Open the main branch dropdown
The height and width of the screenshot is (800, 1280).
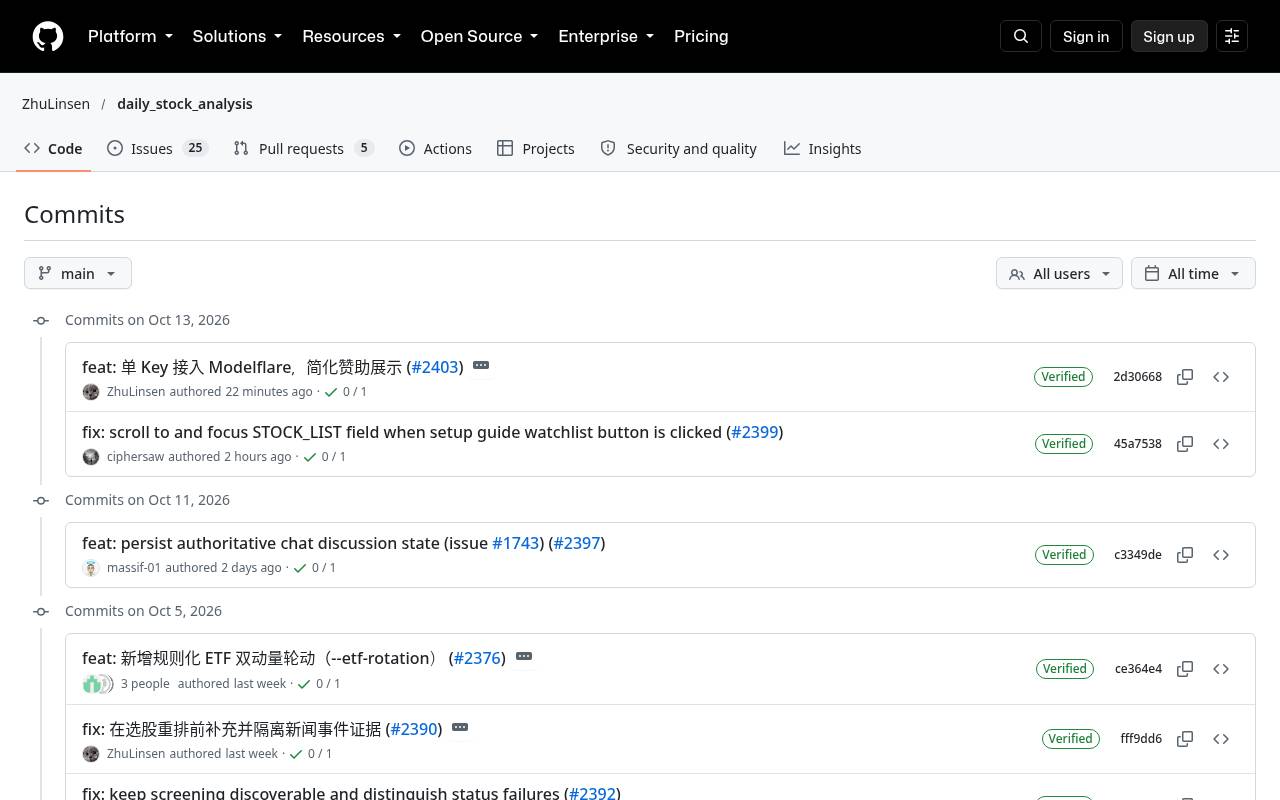click(78, 273)
